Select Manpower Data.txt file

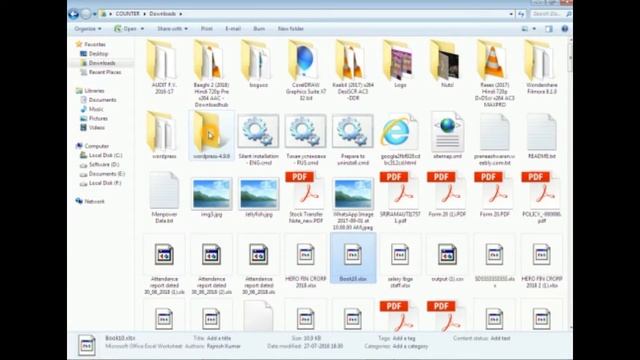coord(164,198)
